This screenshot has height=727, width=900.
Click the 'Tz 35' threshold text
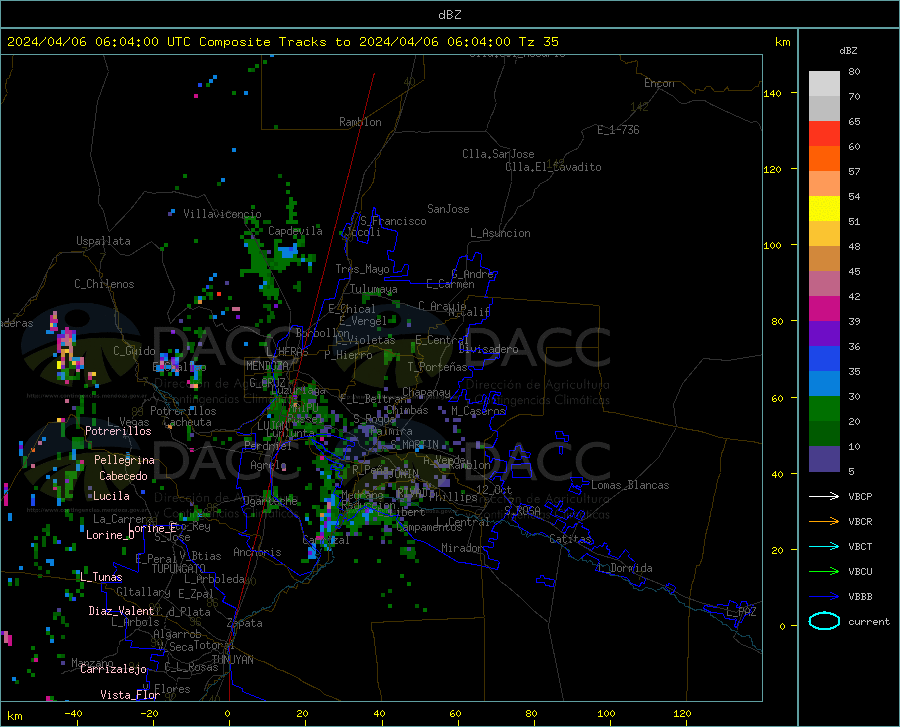pos(538,42)
